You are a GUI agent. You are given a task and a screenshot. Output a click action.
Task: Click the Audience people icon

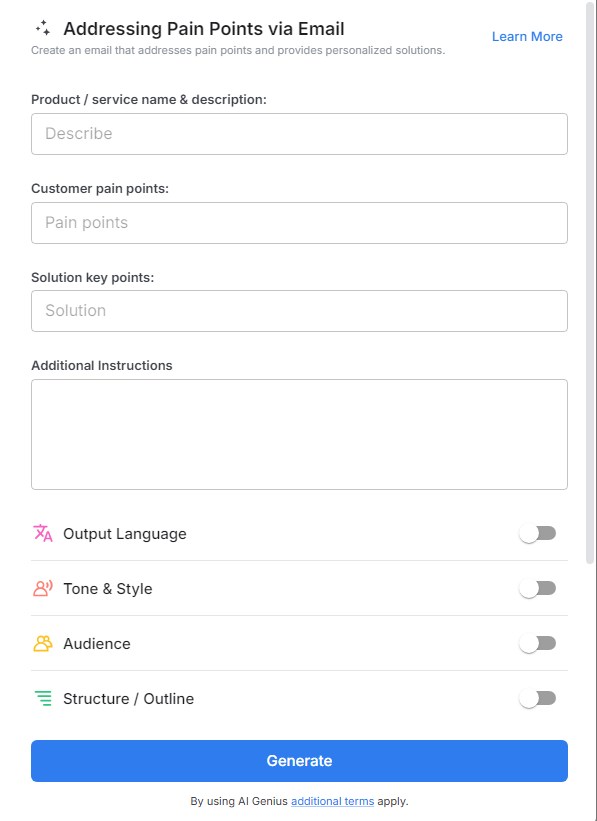(x=43, y=643)
